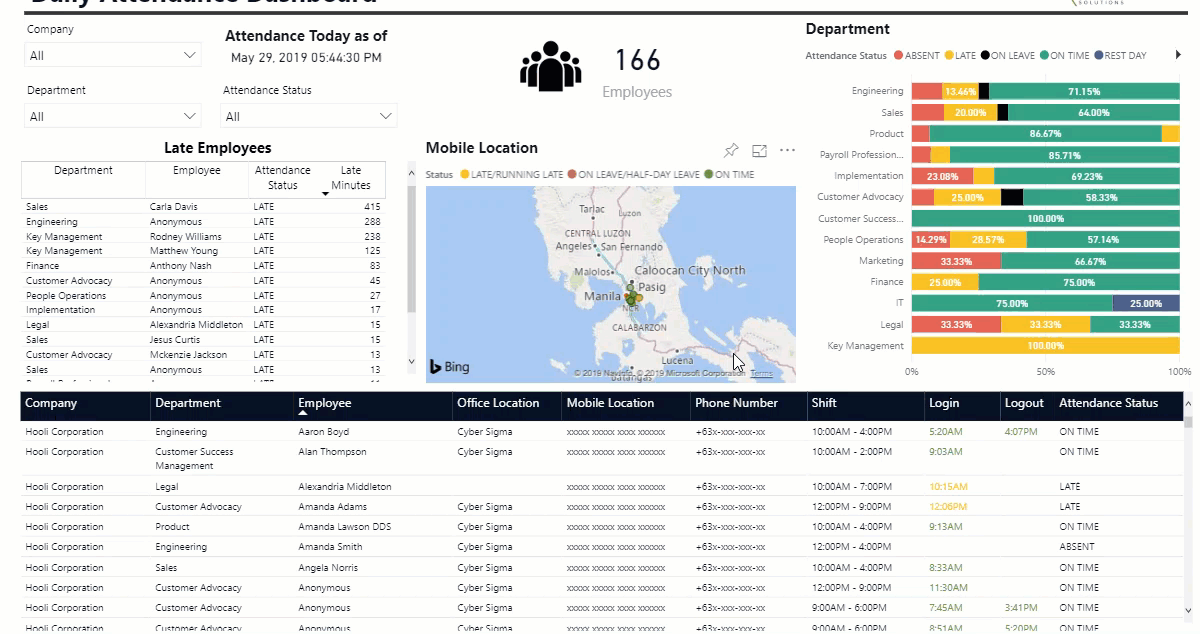The height and width of the screenshot is (634, 1200).
Task: Click Sales 64.00% on-time bar segment
Action: click(x=1094, y=113)
